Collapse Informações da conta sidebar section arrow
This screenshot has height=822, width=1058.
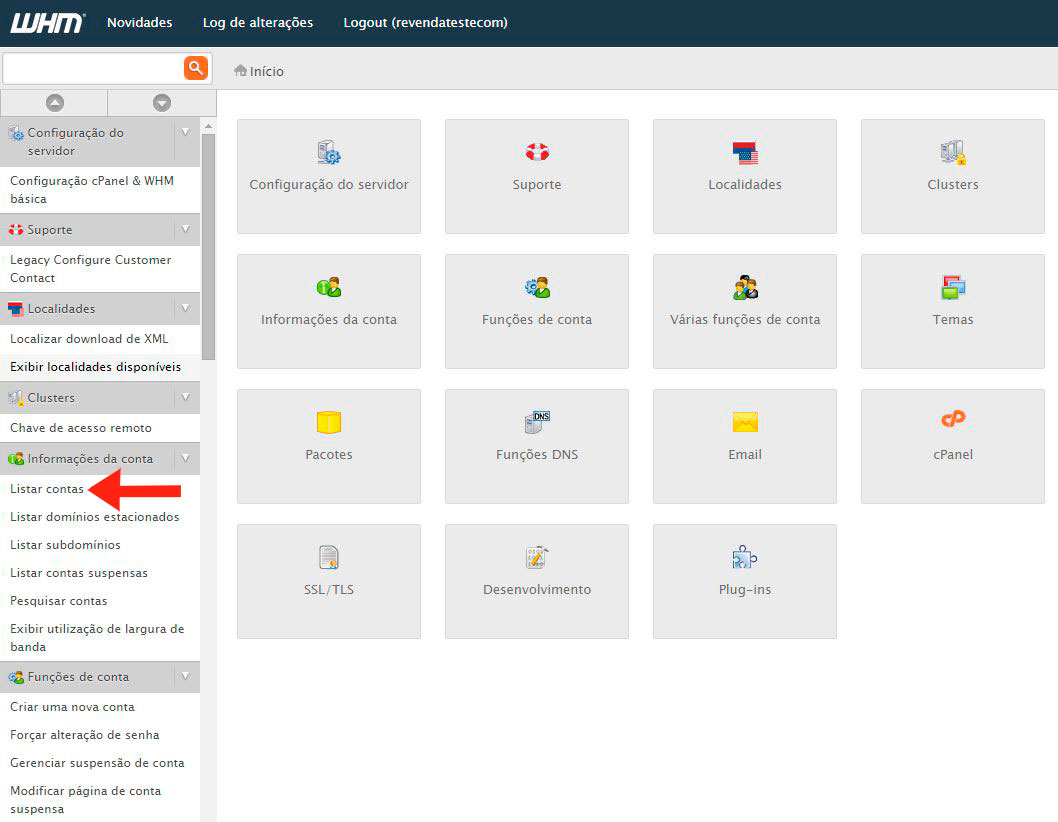[186, 458]
